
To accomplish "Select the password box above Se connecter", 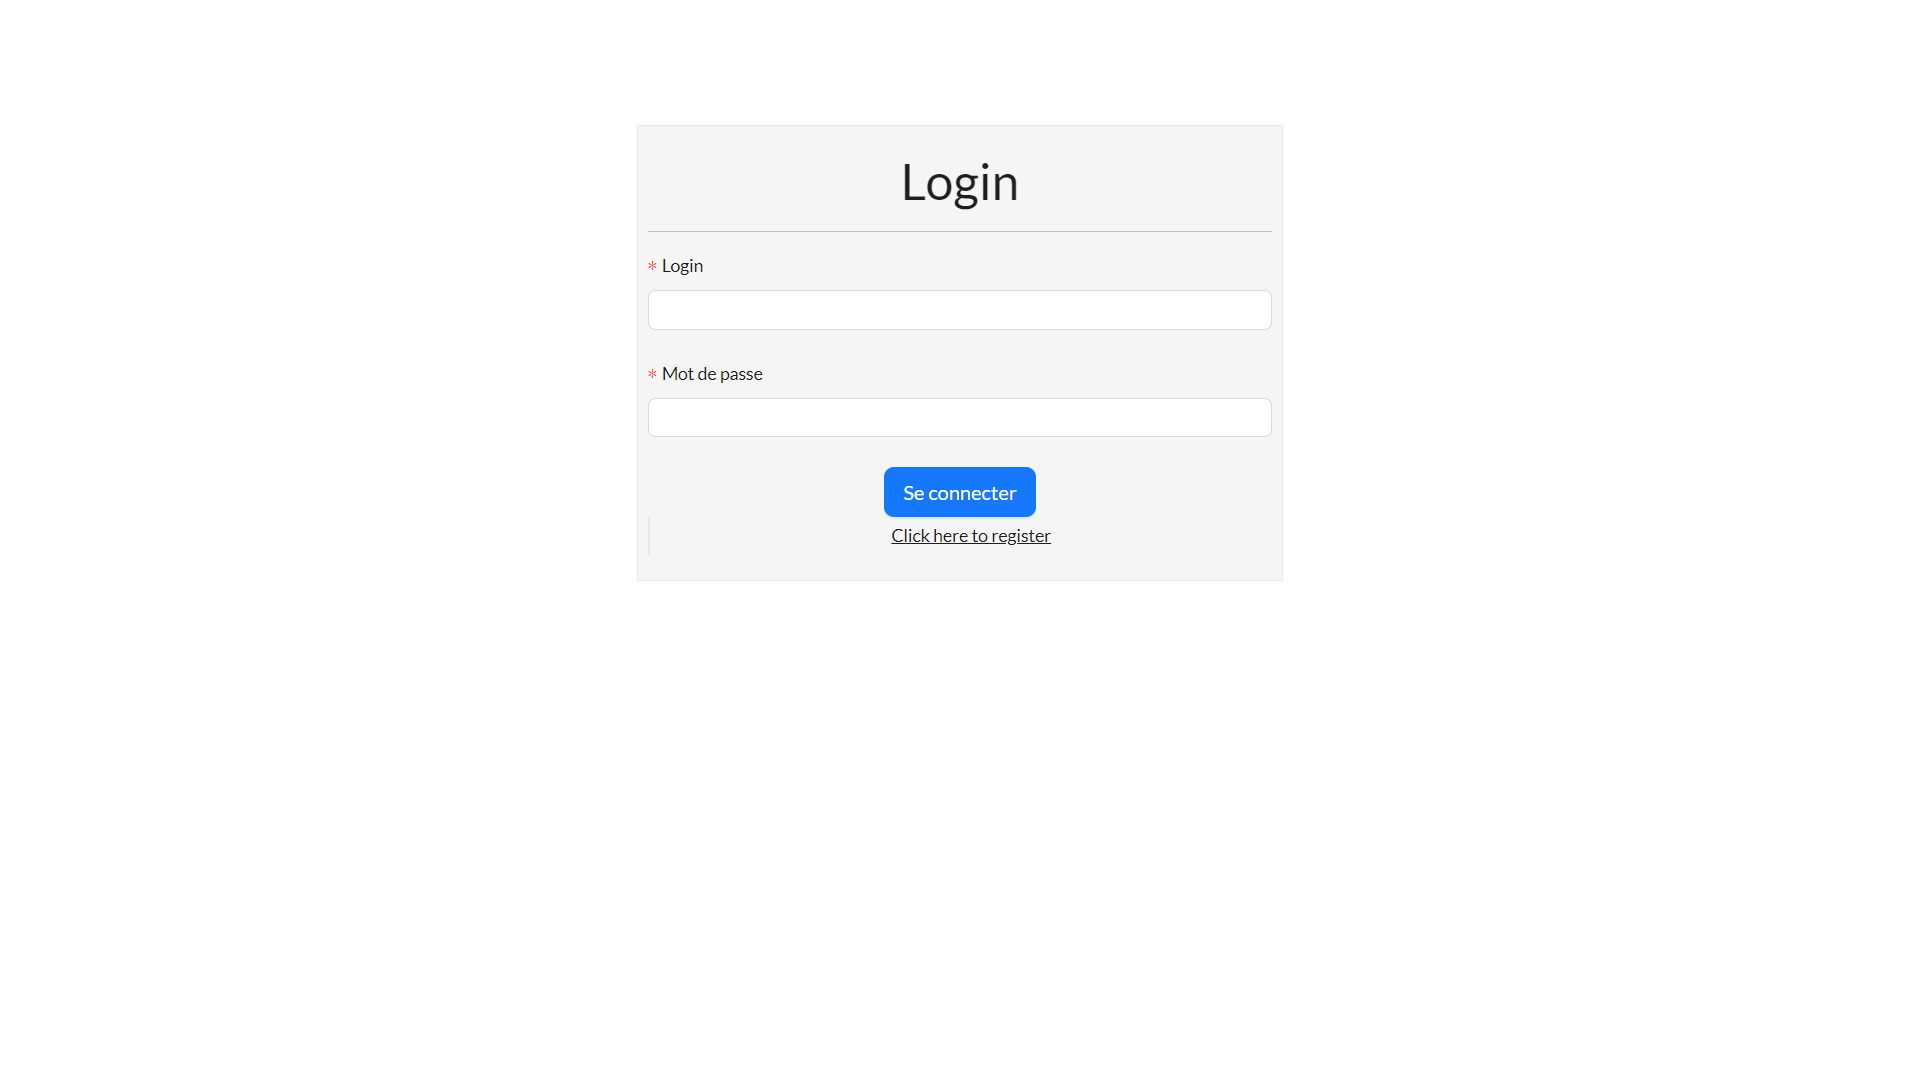I will 959,417.
